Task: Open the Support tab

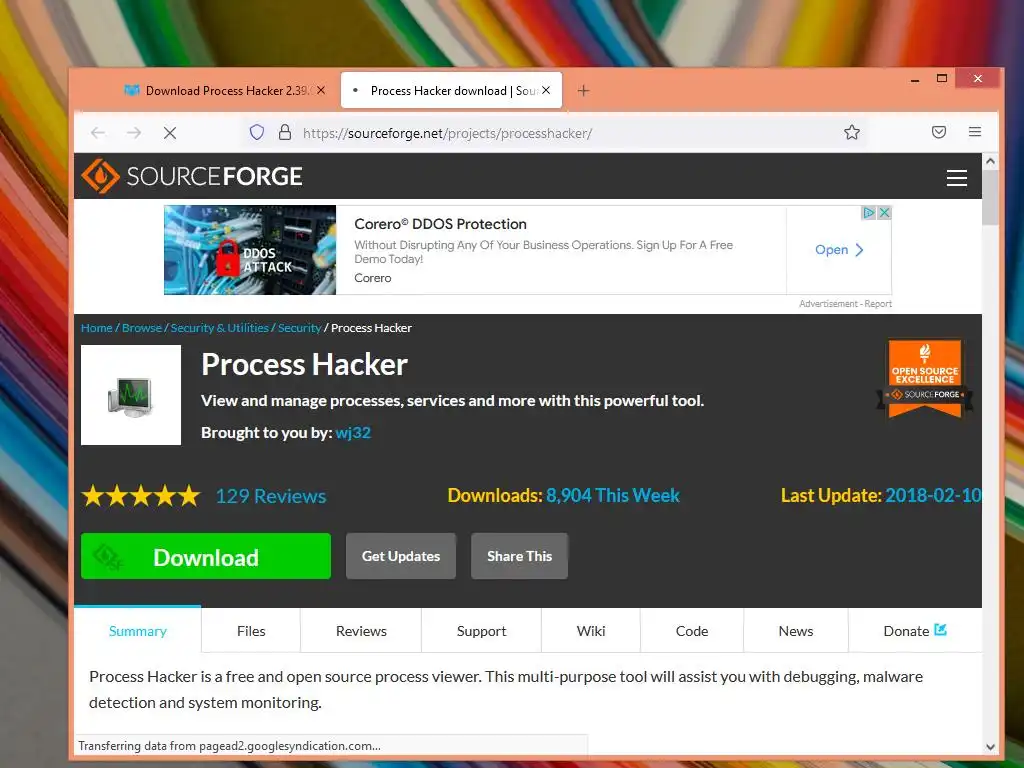Action: (481, 631)
